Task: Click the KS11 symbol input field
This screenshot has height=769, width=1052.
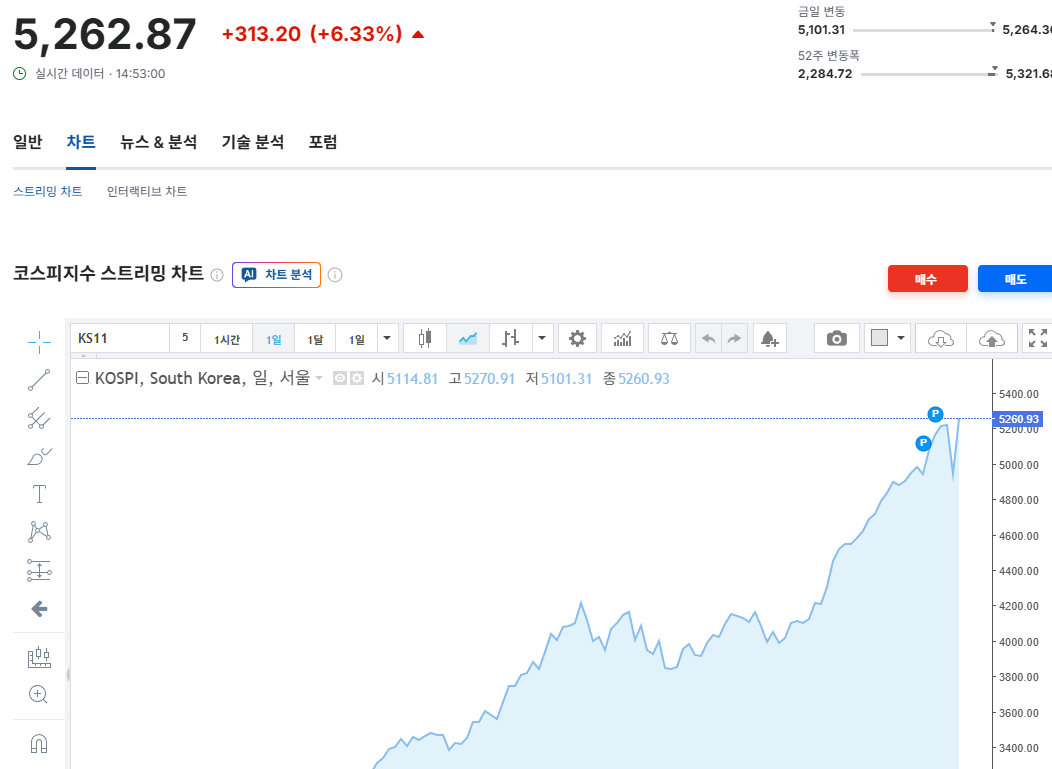Action: tap(120, 339)
